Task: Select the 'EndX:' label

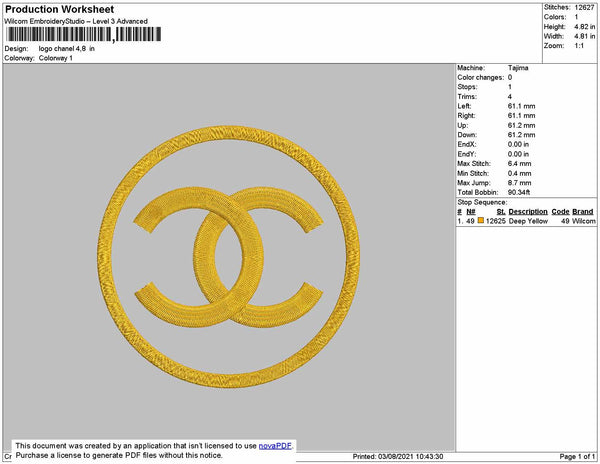Action: pyautogui.click(x=466, y=144)
